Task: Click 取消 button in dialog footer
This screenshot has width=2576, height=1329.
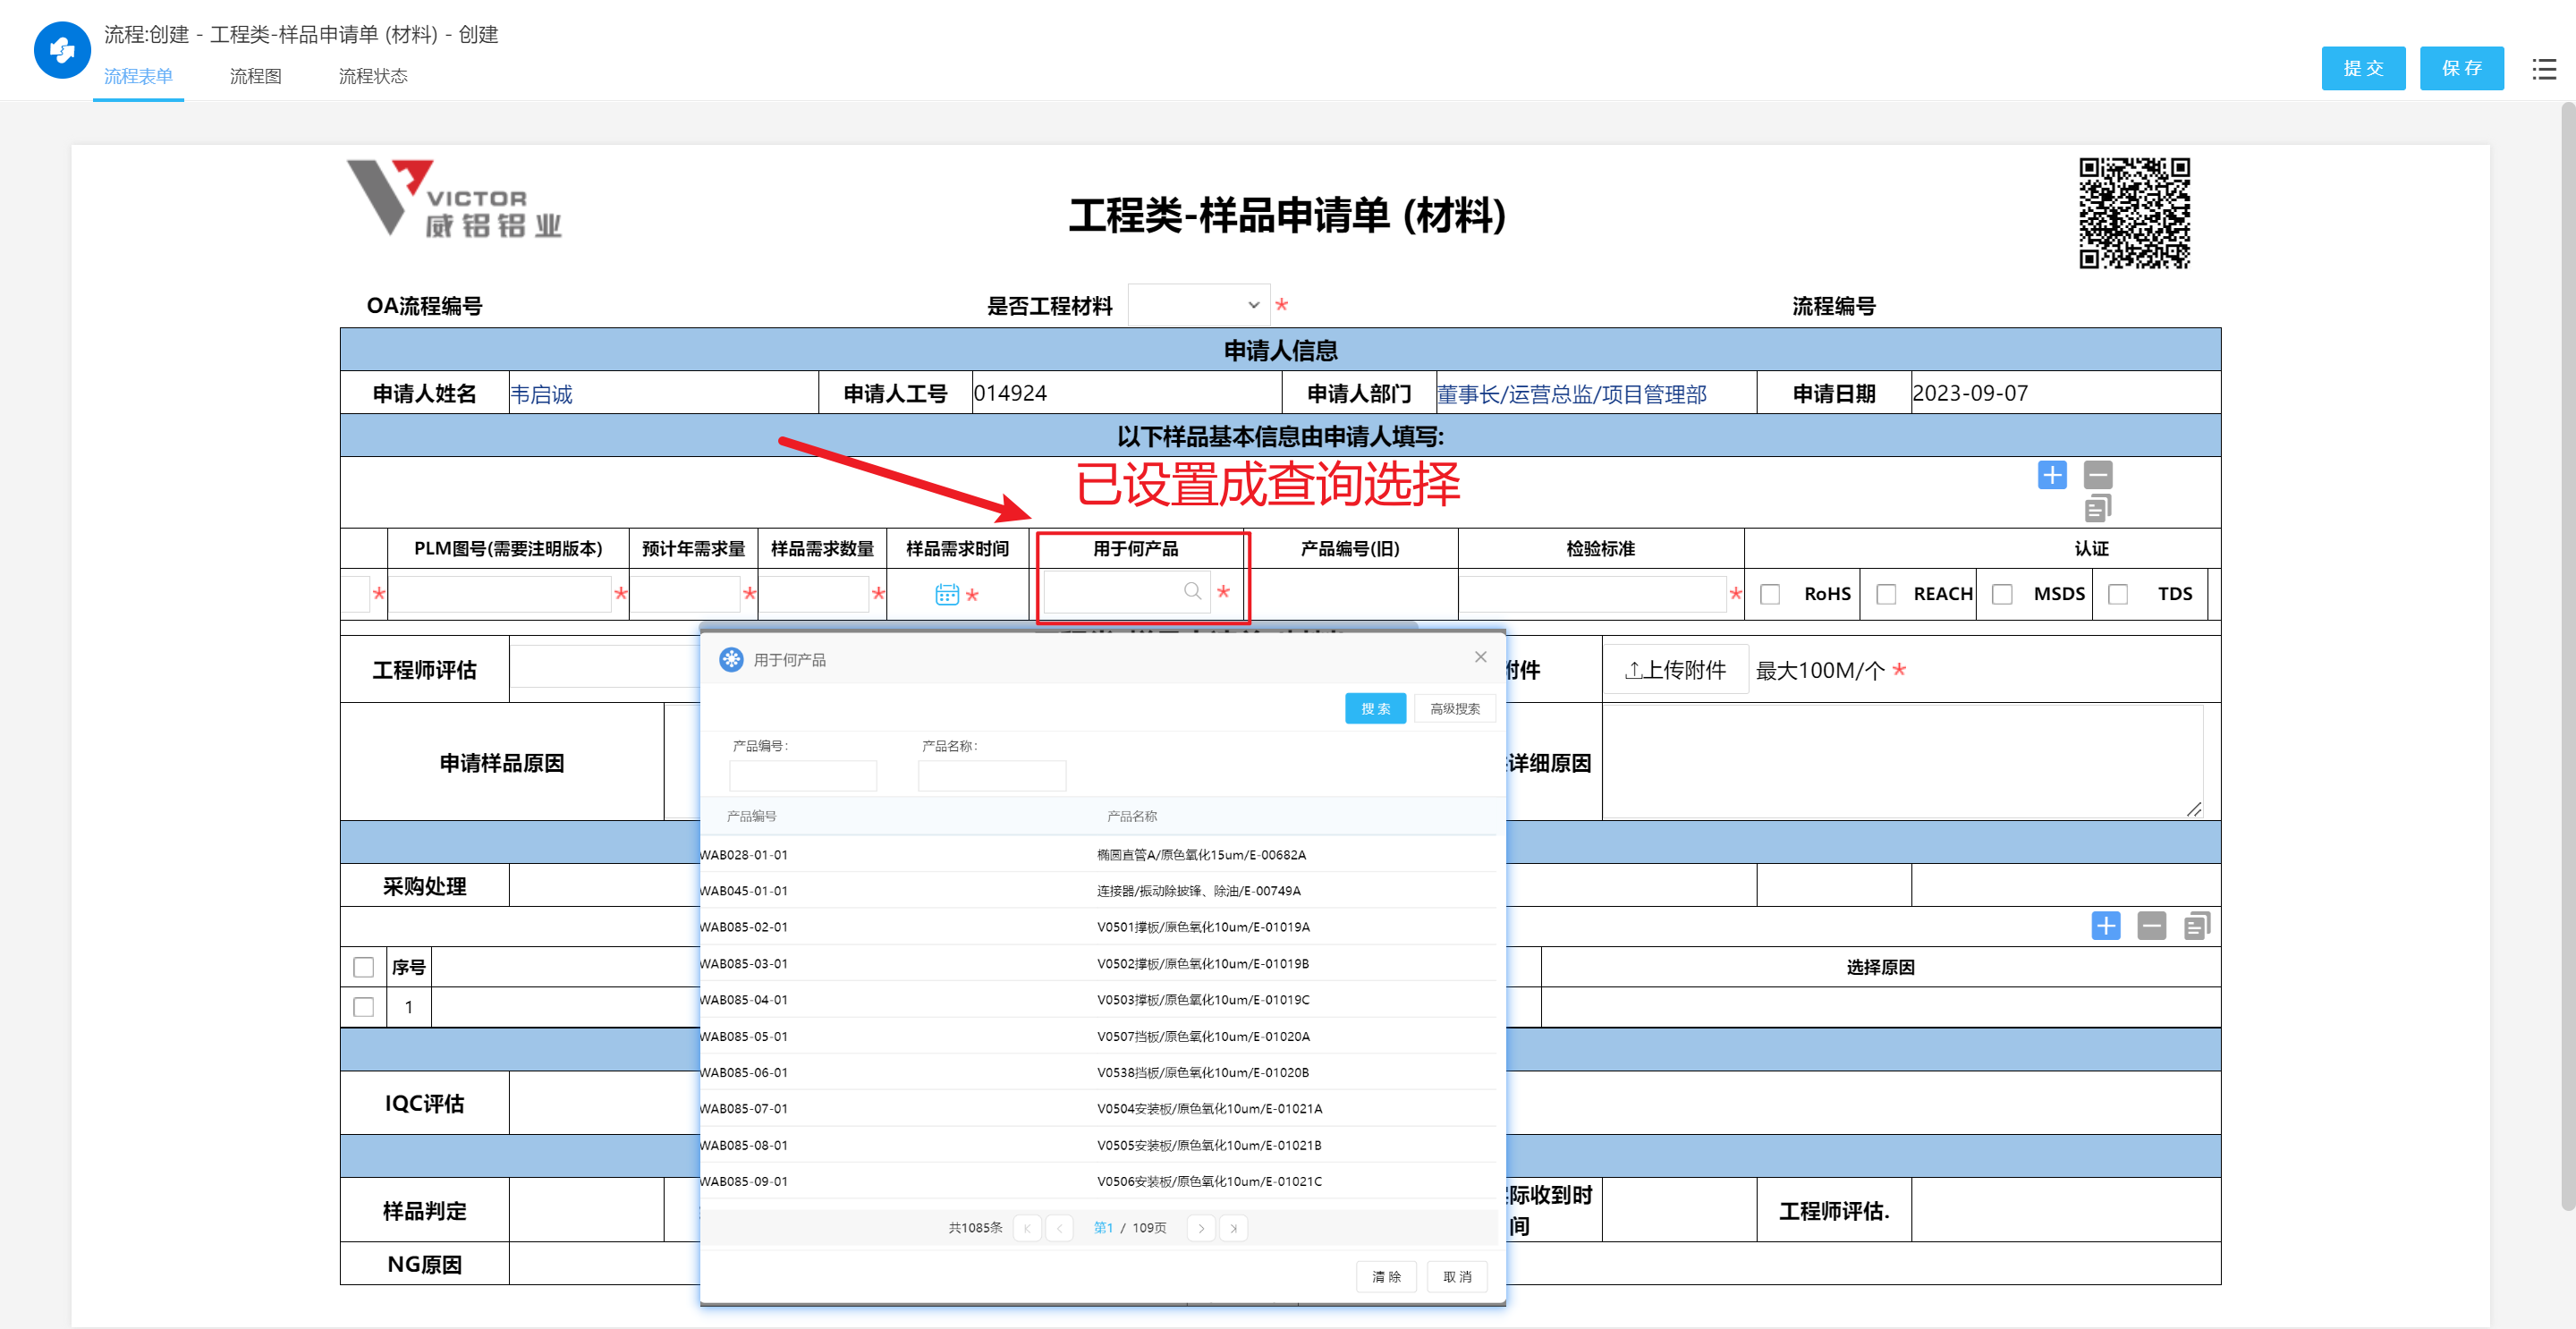Action: pyautogui.click(x=1457, y=1276)
